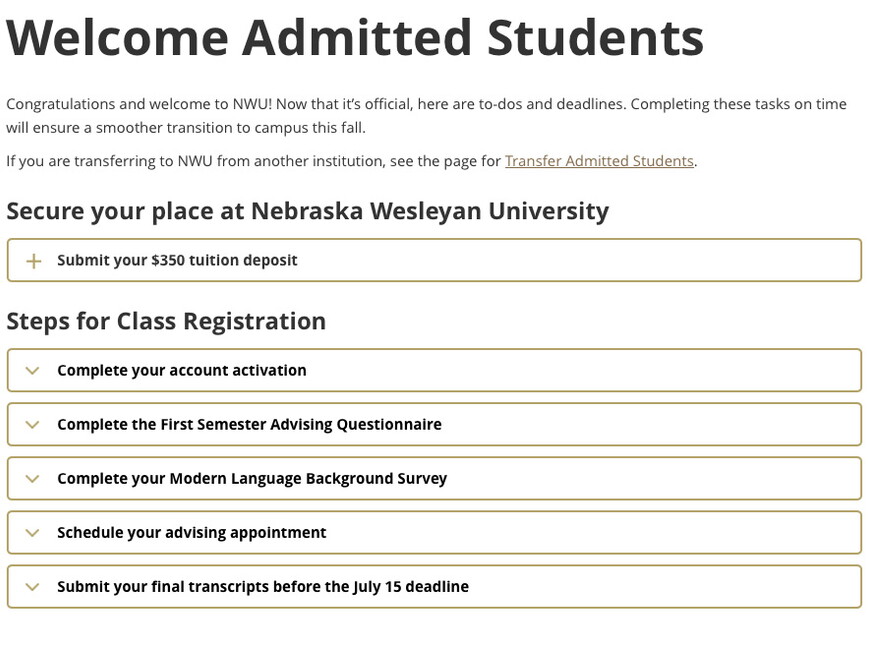870x647 pixels.
Task: Open the Transfer Admitted Students link
Action: pyautogui.click(x=599, y=160)
